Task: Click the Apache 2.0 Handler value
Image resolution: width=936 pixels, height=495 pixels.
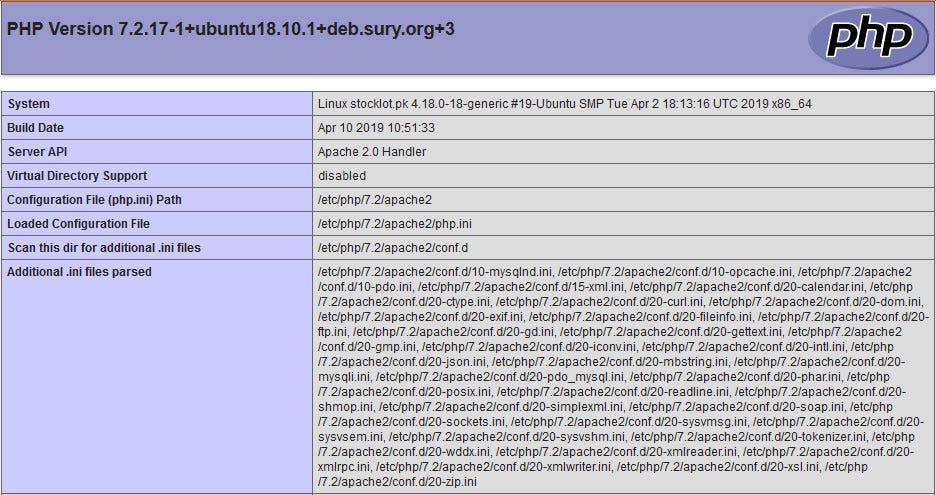Action: pos(372,152)
